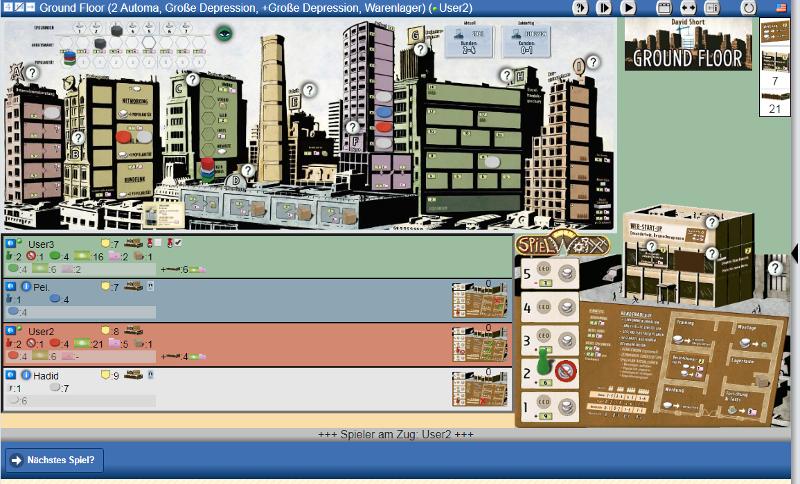
Task: Click the Nächstes Spiel? button
Action: pyautogui.click(x=54, y=460)
